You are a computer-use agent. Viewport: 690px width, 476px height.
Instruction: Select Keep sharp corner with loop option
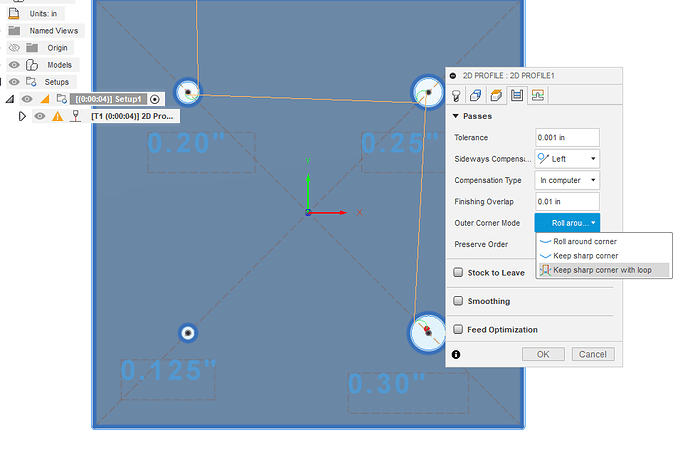click(604, 270)
